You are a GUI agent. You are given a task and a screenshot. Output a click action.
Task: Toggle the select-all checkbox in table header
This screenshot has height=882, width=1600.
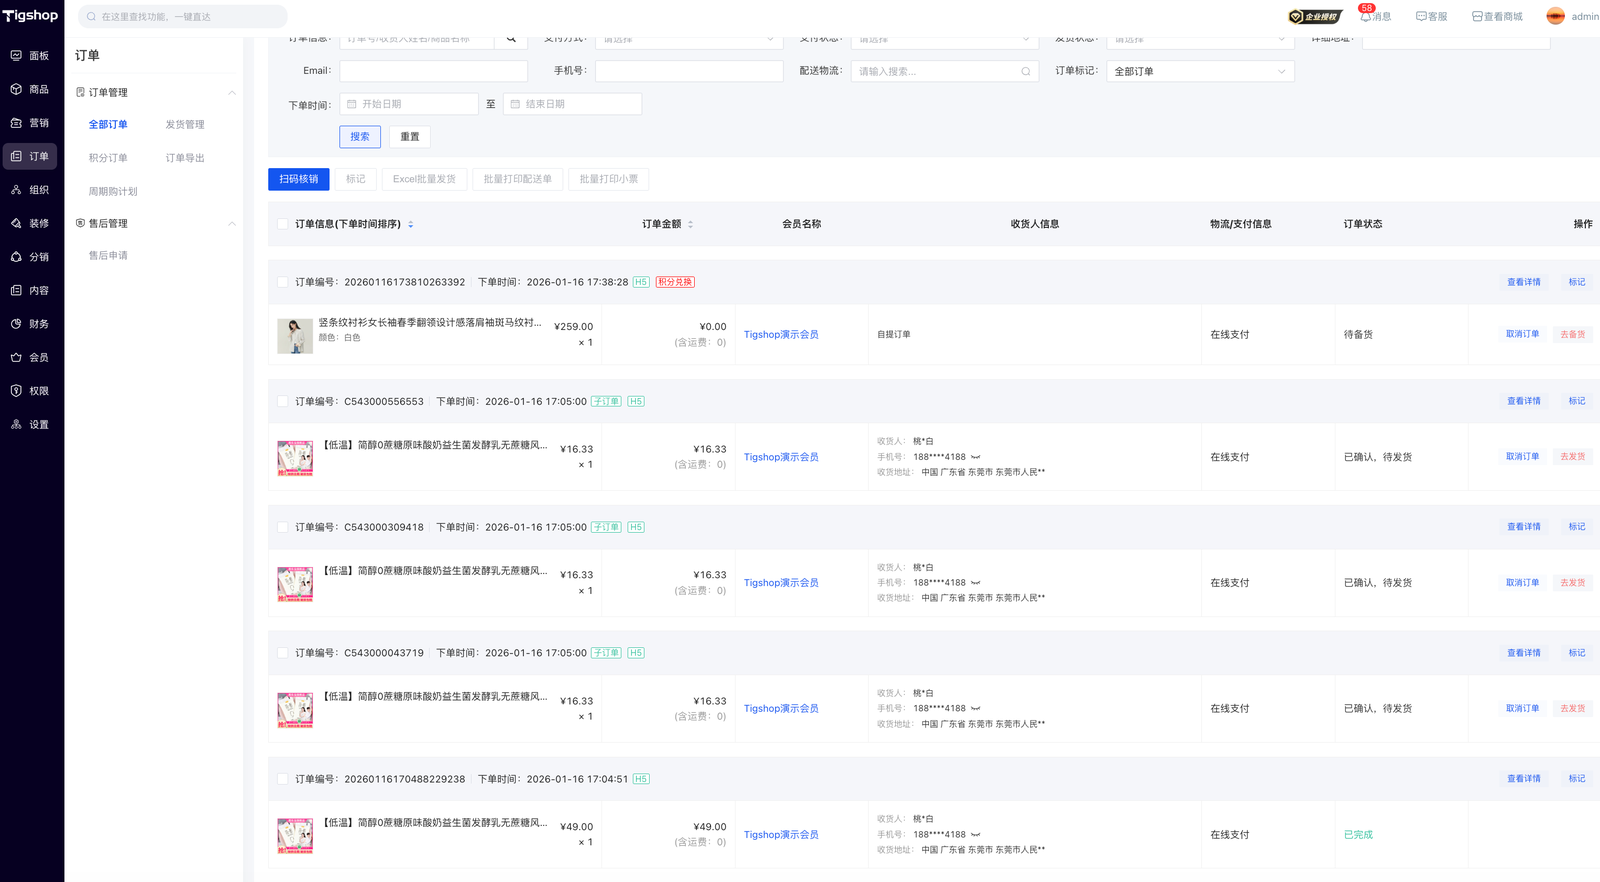pyautogui.click(x=283, y=224)
